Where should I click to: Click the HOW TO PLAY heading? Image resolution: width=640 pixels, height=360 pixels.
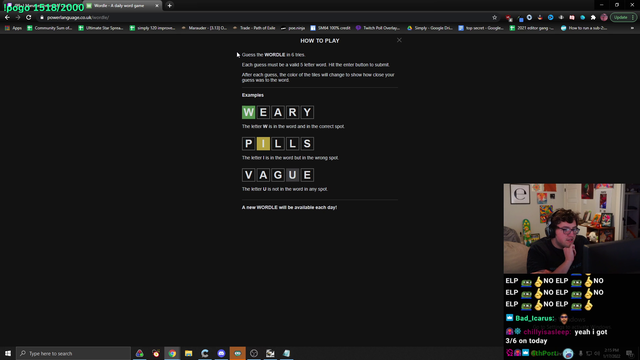320,41
